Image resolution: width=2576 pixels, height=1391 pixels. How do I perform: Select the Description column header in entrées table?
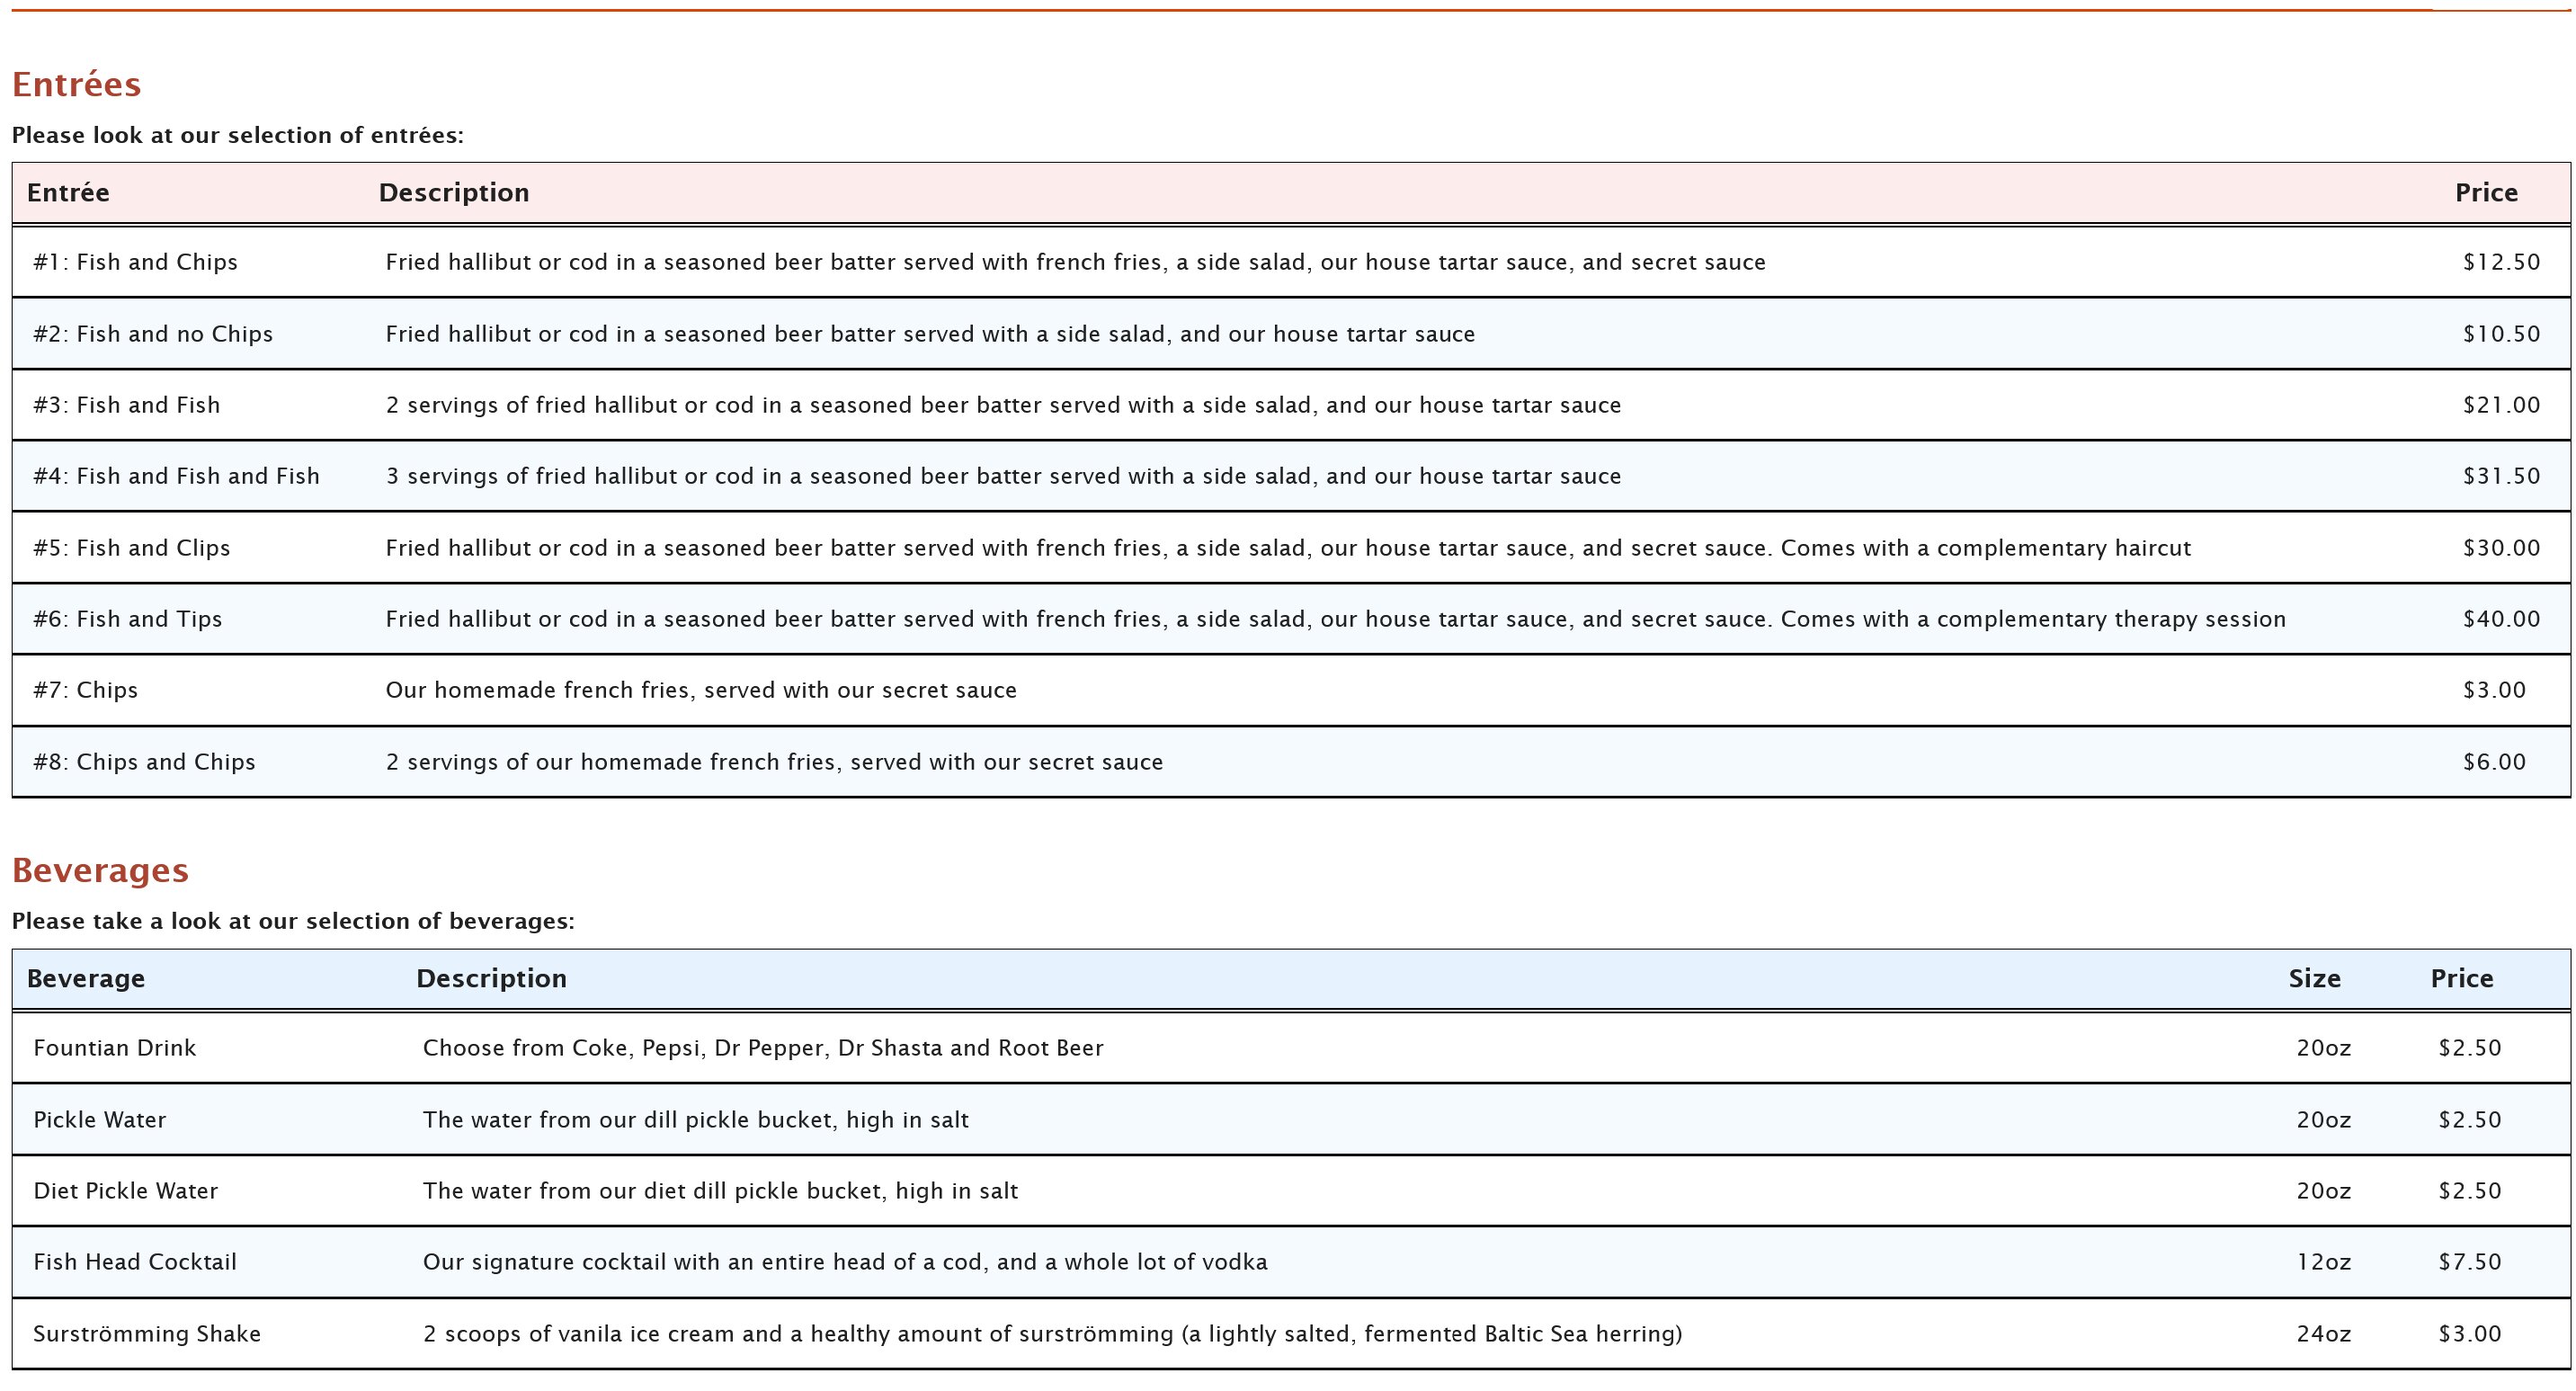point(455,192)
